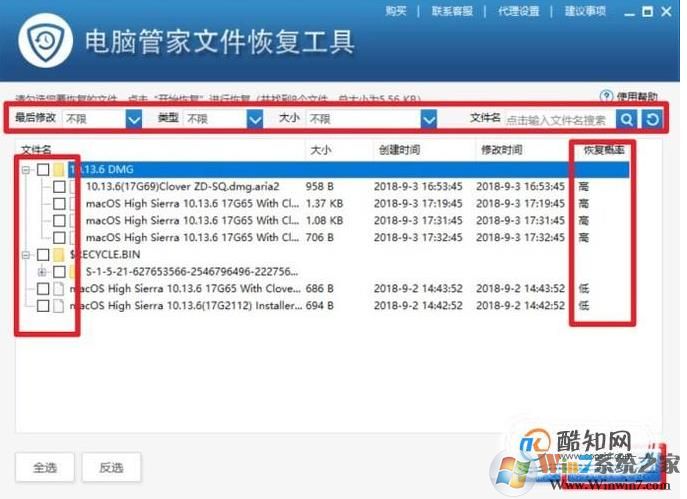Select the macOS High Sierra 10.13.6(17G2112) Installer row
This screenshot has width=687, height=499.
[186, 306]
